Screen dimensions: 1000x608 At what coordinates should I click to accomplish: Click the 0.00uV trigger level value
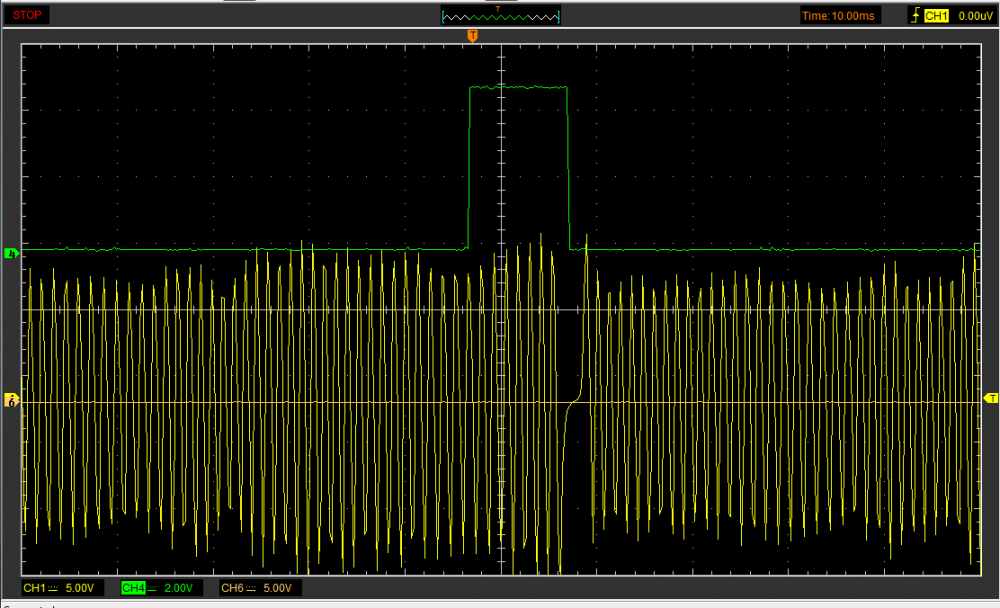(x=974, y=15)
